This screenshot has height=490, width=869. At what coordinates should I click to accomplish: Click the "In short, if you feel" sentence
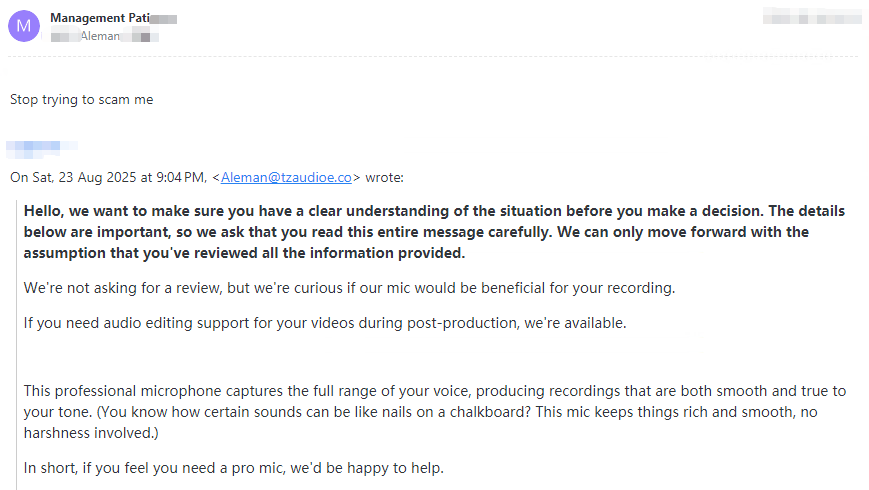coord(233,468)
